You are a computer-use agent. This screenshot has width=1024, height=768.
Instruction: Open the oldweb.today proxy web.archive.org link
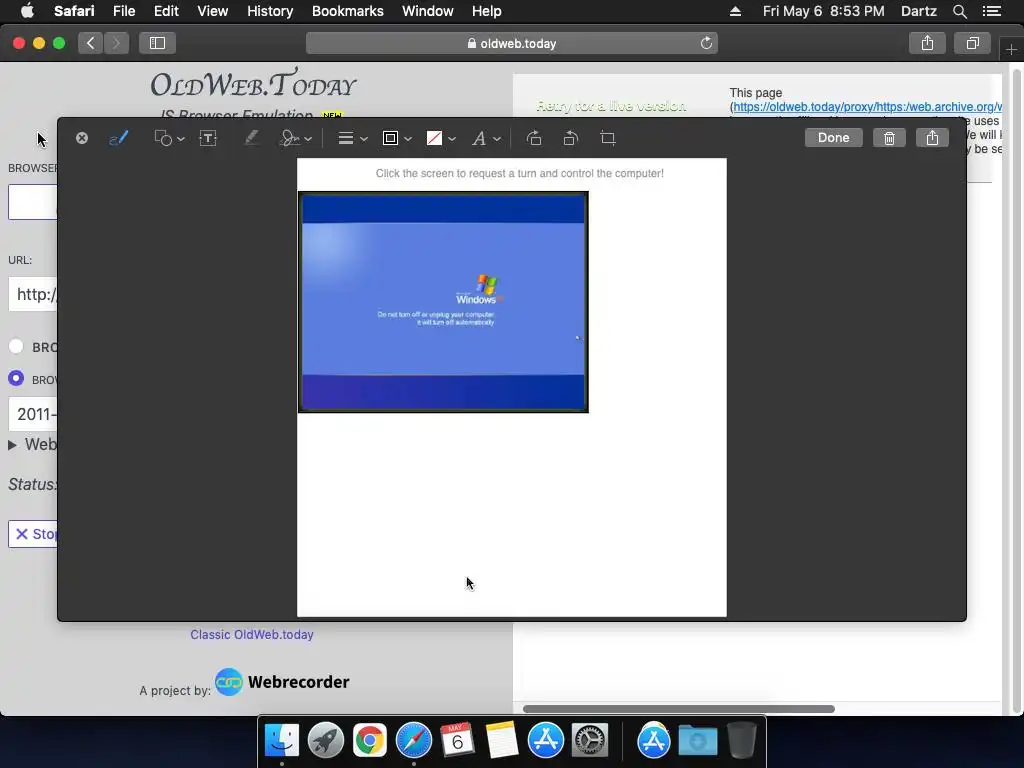[x=867, y=106]
